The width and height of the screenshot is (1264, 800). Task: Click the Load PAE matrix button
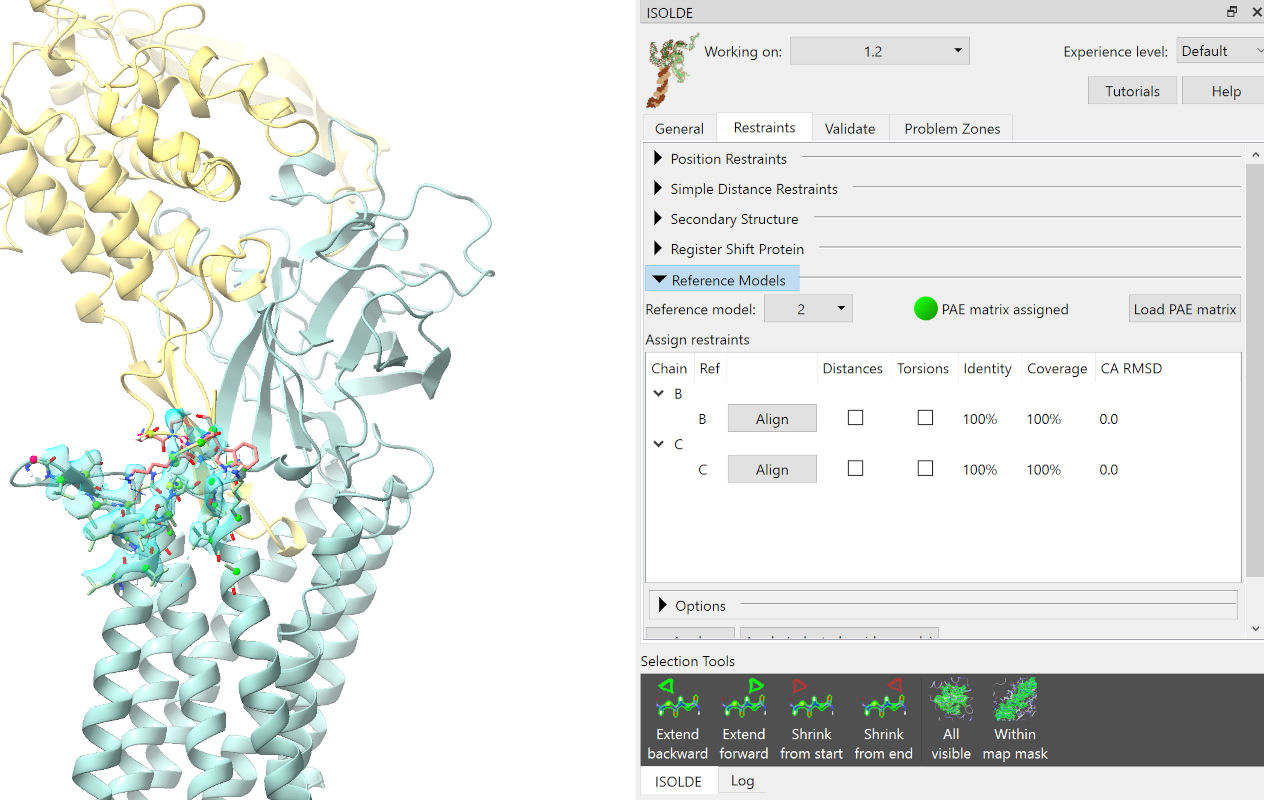tap(1185, 309)
